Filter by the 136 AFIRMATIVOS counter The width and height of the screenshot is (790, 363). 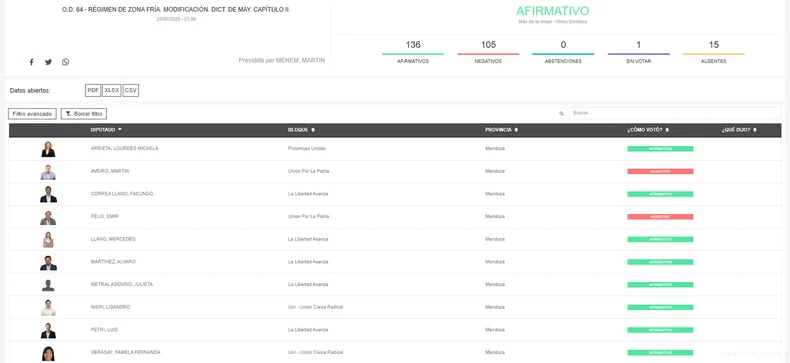[413, 52]
